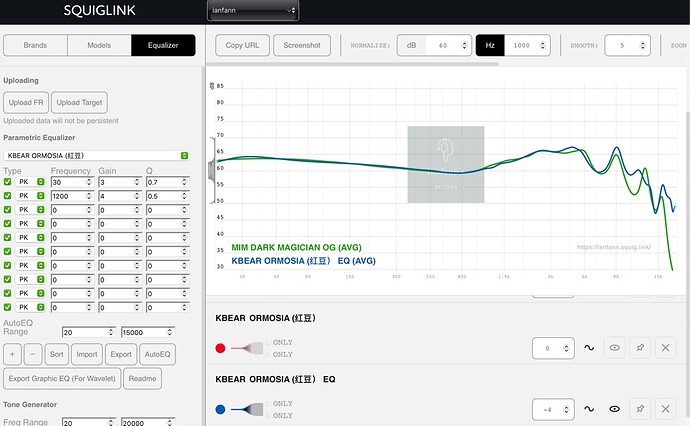Toggle the eighth PK filter checkbox
This screenshot has height=426, width=690.
point(7,279)
